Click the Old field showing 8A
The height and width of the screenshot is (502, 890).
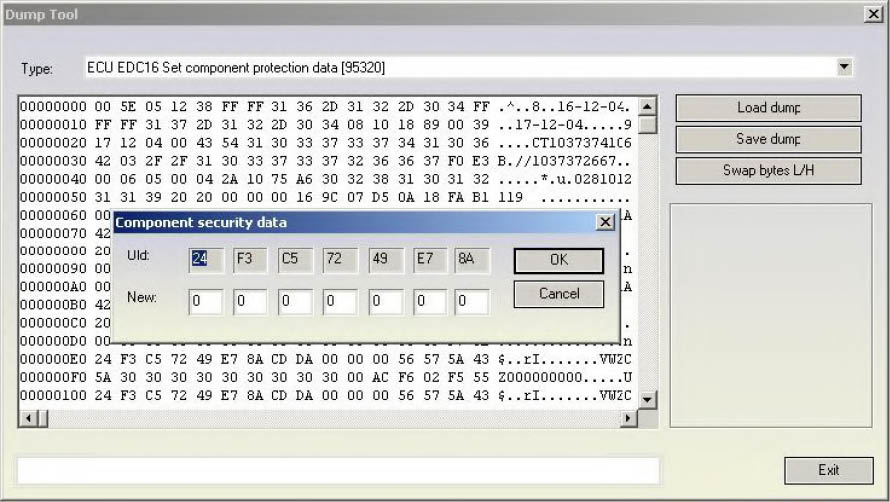click(x=472, y=260)
